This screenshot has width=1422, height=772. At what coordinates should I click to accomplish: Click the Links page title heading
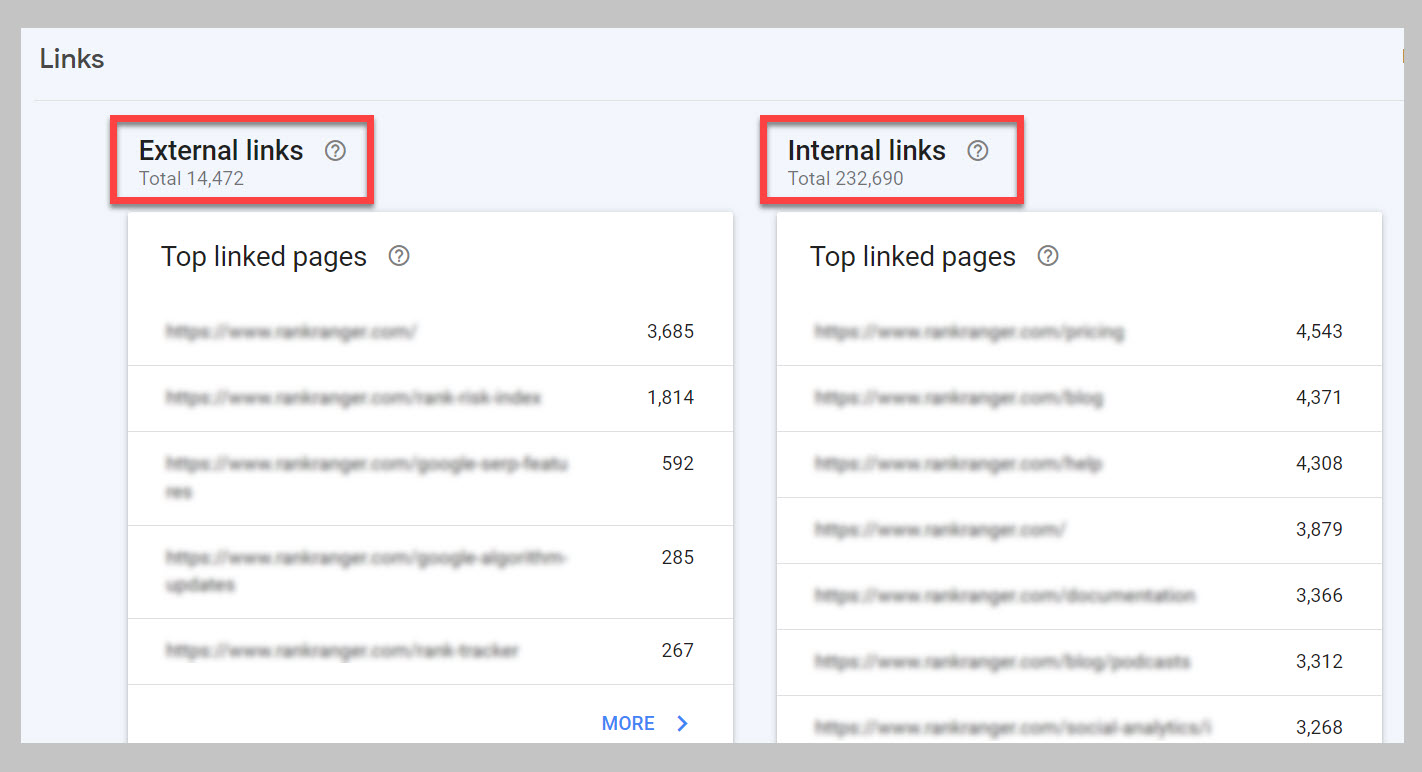[71, 59]
